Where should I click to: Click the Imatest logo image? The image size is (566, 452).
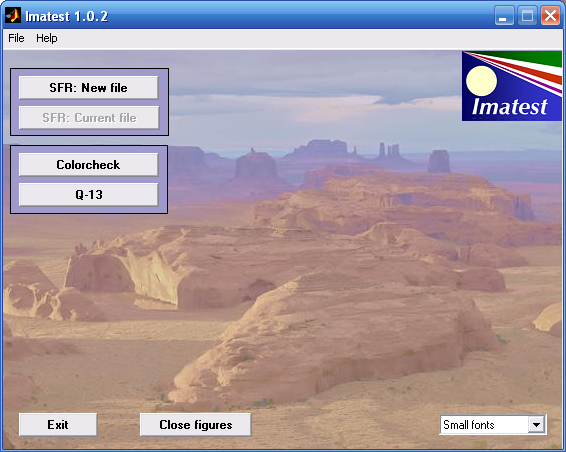(512, 86)
